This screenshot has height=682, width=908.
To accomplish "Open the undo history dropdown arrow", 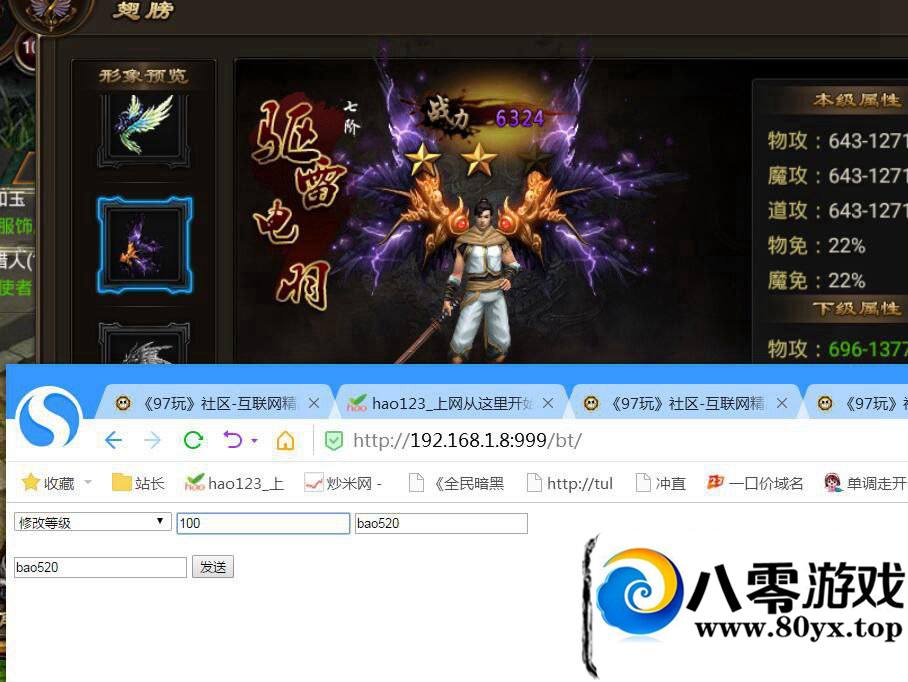I will (254, 441).
